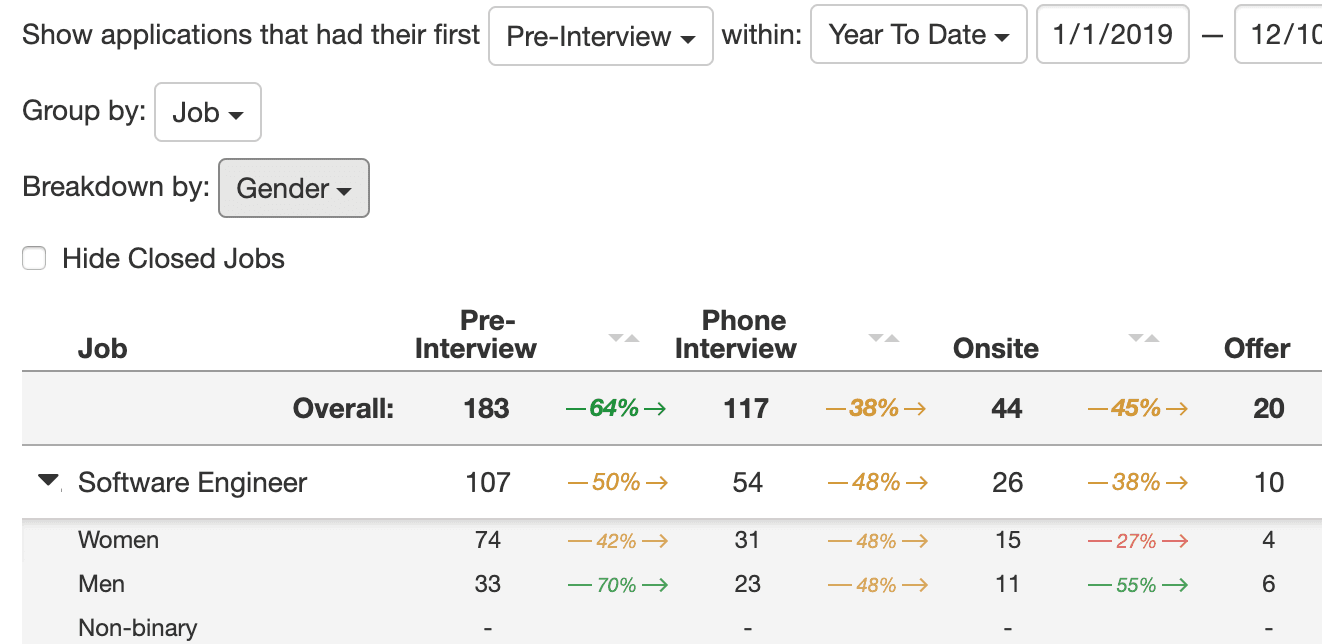
Task: Collapse the Software Engineer row triangle
Action: click(x=48, y=481)
